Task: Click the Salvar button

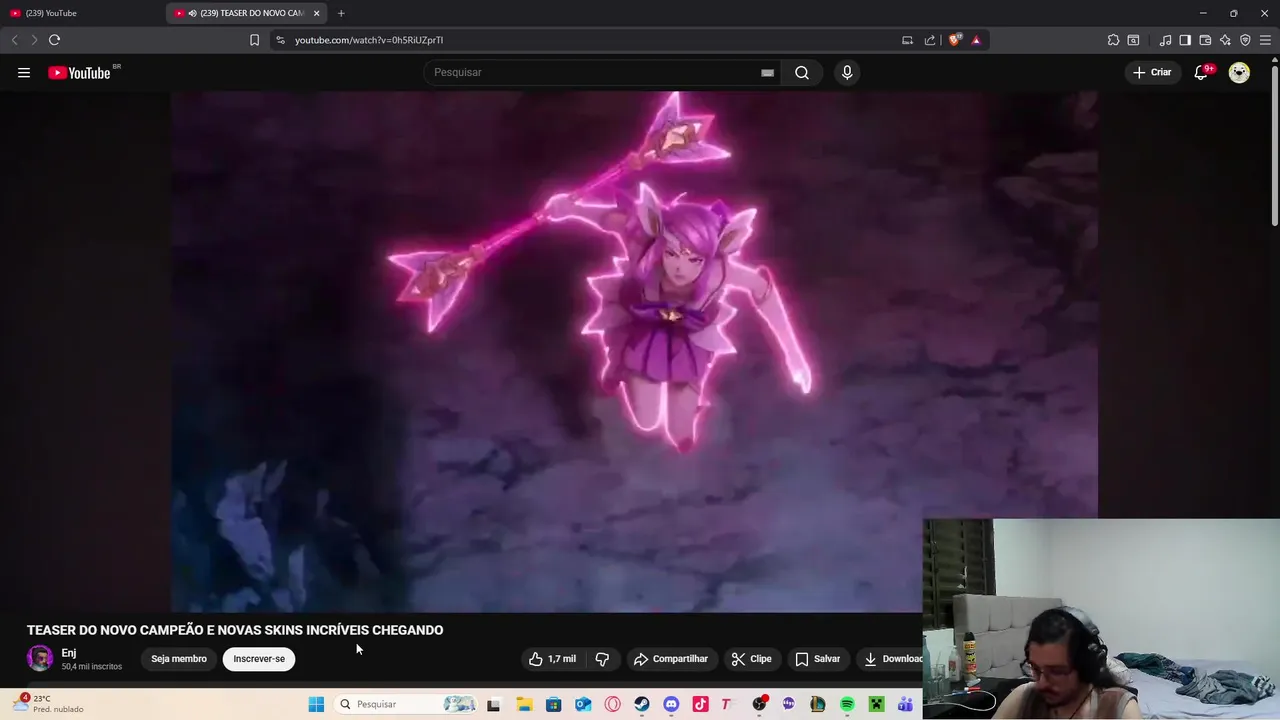Action: 818,659
